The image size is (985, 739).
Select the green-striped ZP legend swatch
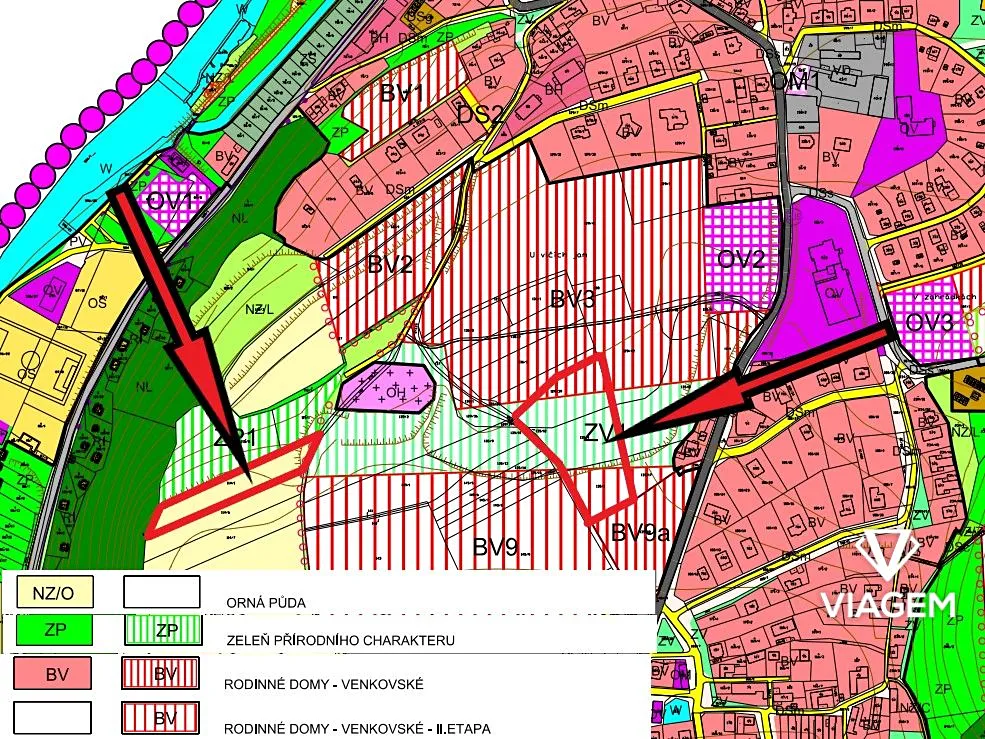[x=161, y=631]
